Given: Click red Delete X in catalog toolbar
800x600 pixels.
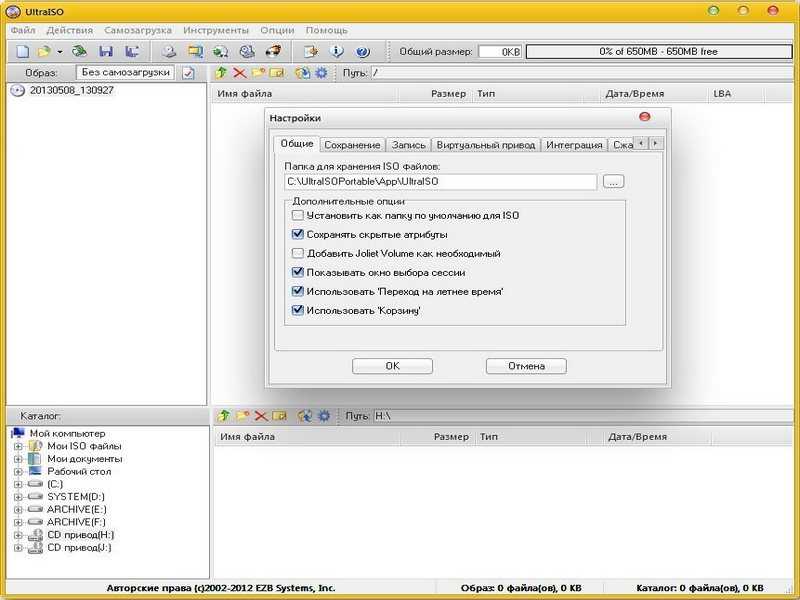Looking at the screenshot, I should (x=261, y=416).
